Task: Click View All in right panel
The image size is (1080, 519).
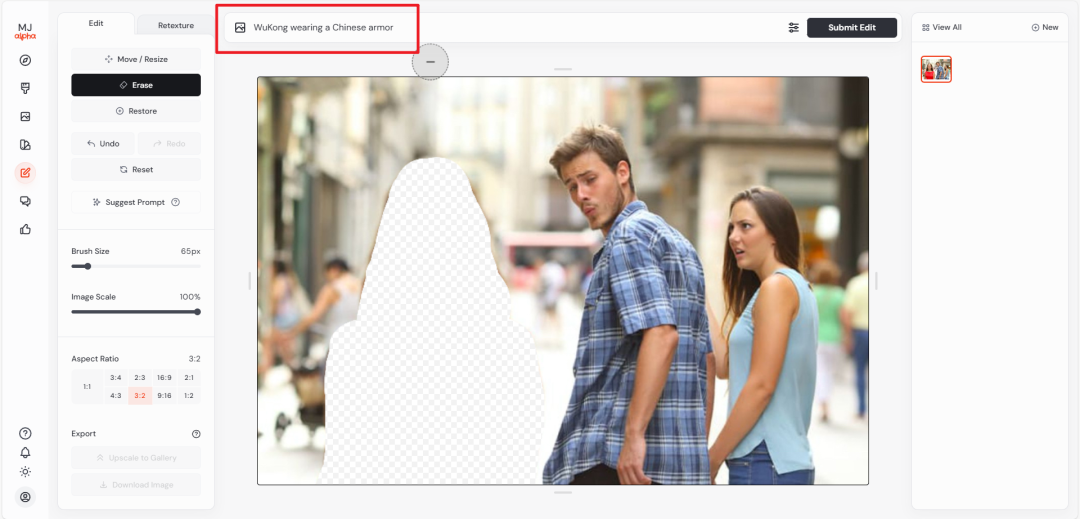Action: (x=942, y=28)
